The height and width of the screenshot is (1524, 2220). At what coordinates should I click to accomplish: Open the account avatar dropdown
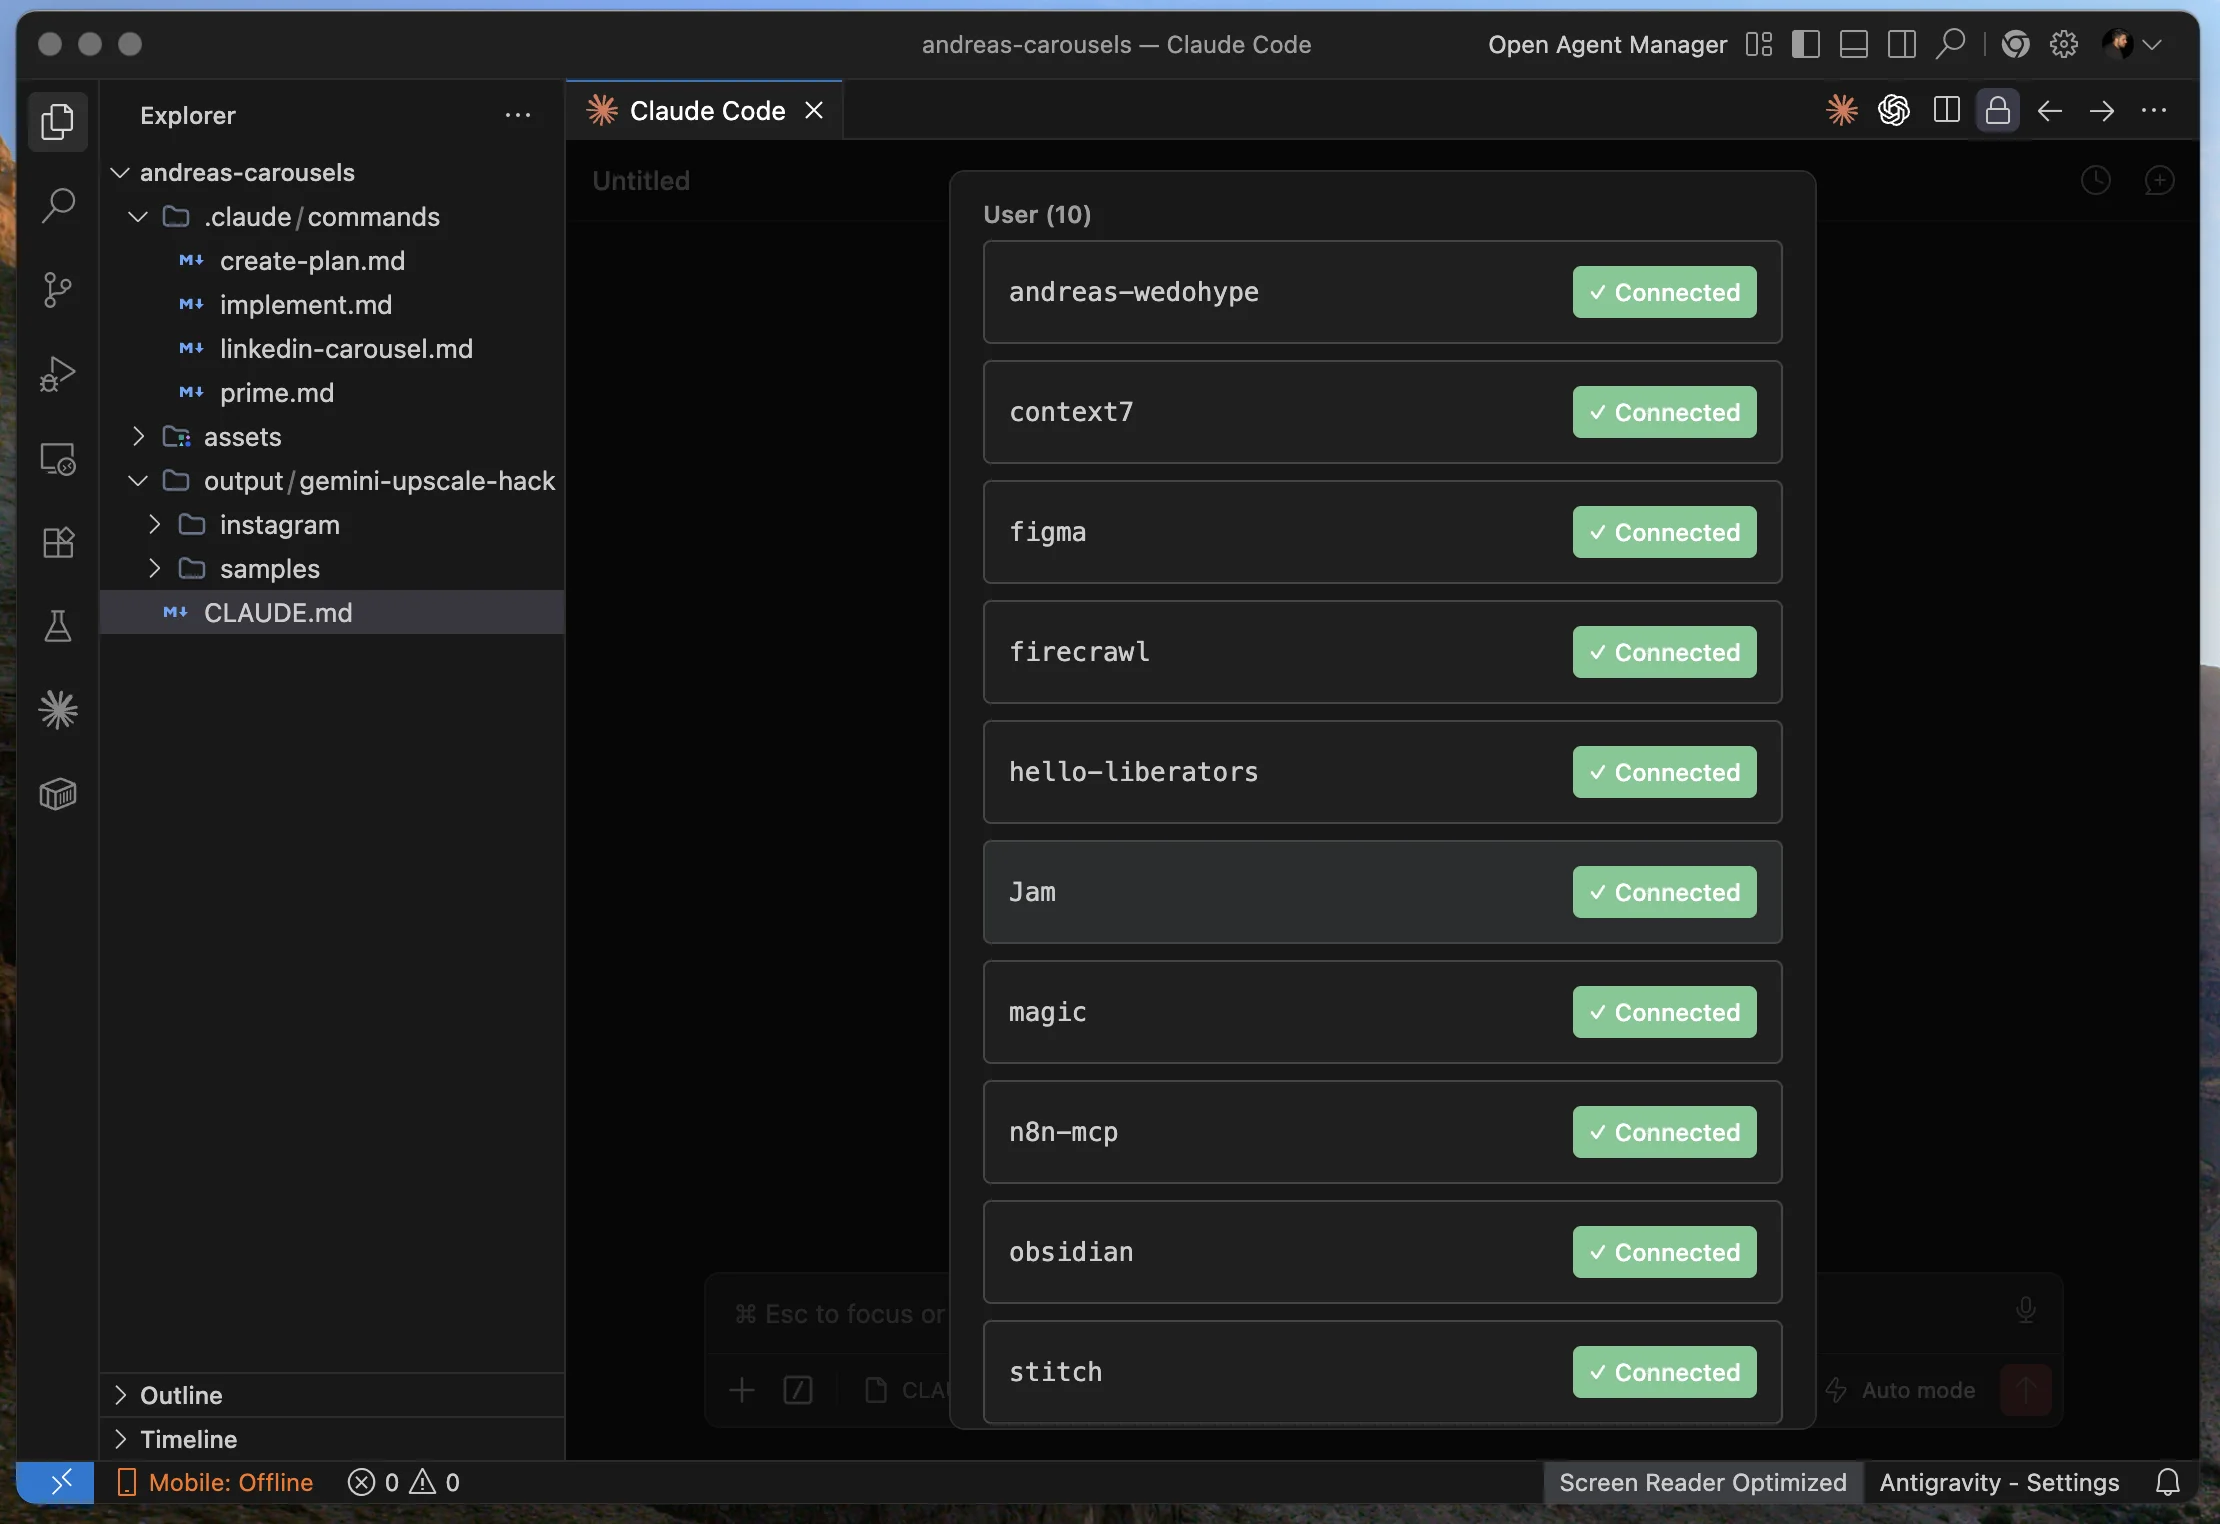(x=2132, y=44)
